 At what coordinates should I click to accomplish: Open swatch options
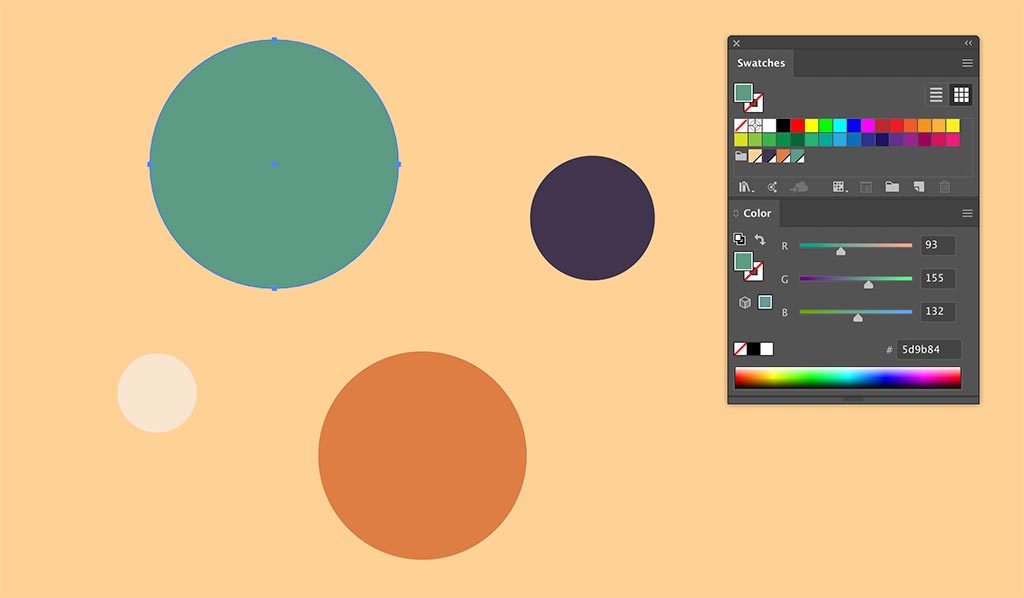tap(866, 186)
